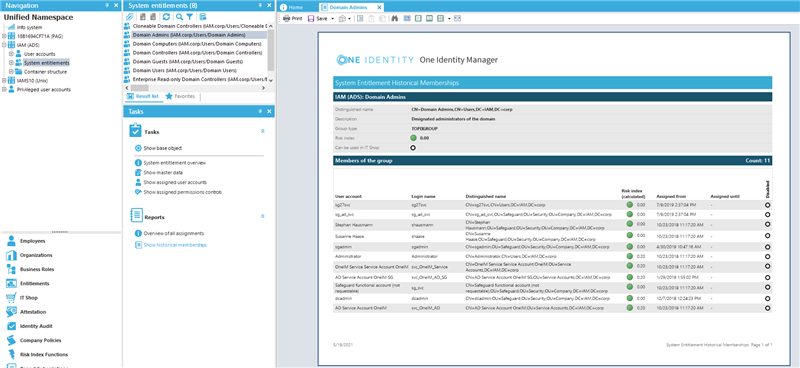Click the Print button in report toolbar
The width and height of the screenshot is (800, 368).
[293, 18]
